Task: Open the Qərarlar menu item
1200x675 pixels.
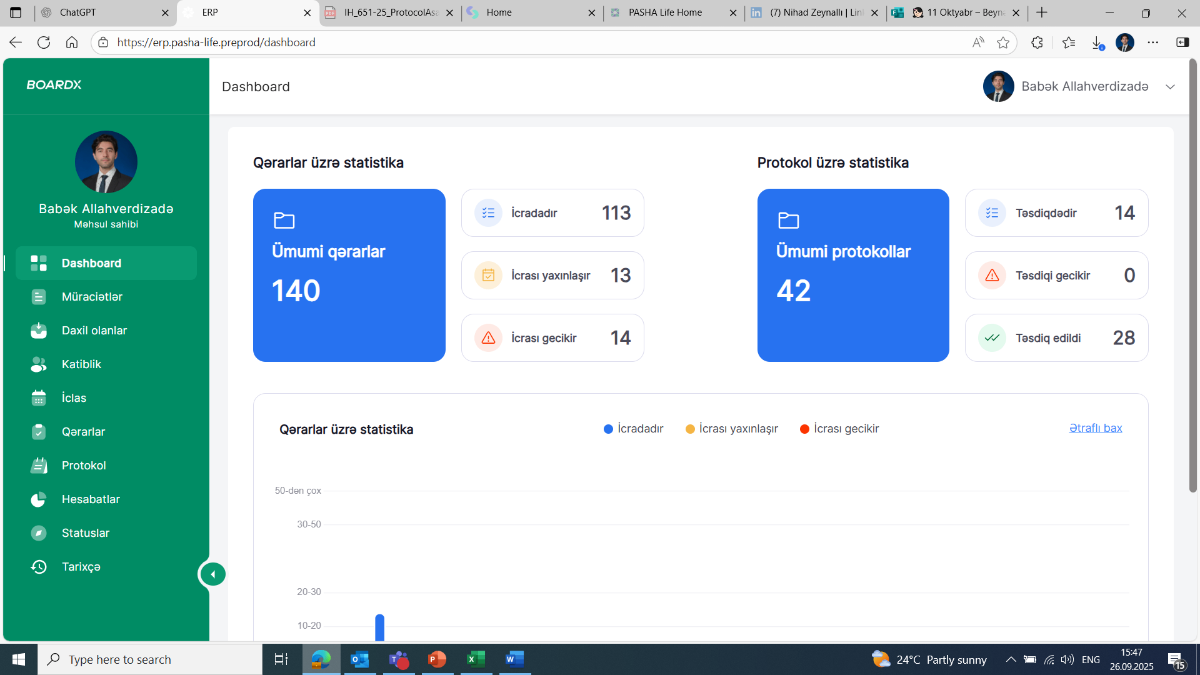Action: click(x=83, y=432)
